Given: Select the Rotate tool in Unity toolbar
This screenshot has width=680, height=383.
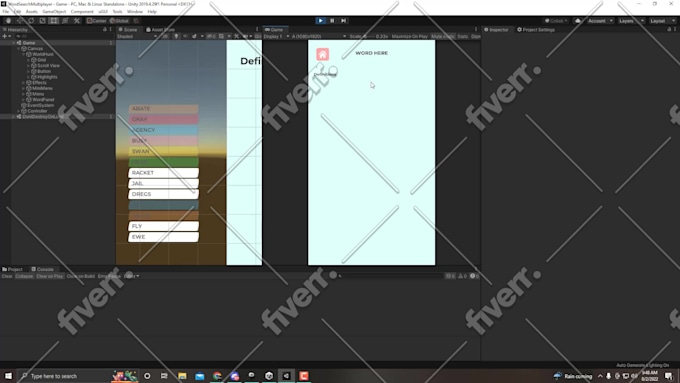Looking at the screenshot, I should [x=31, y=21].
